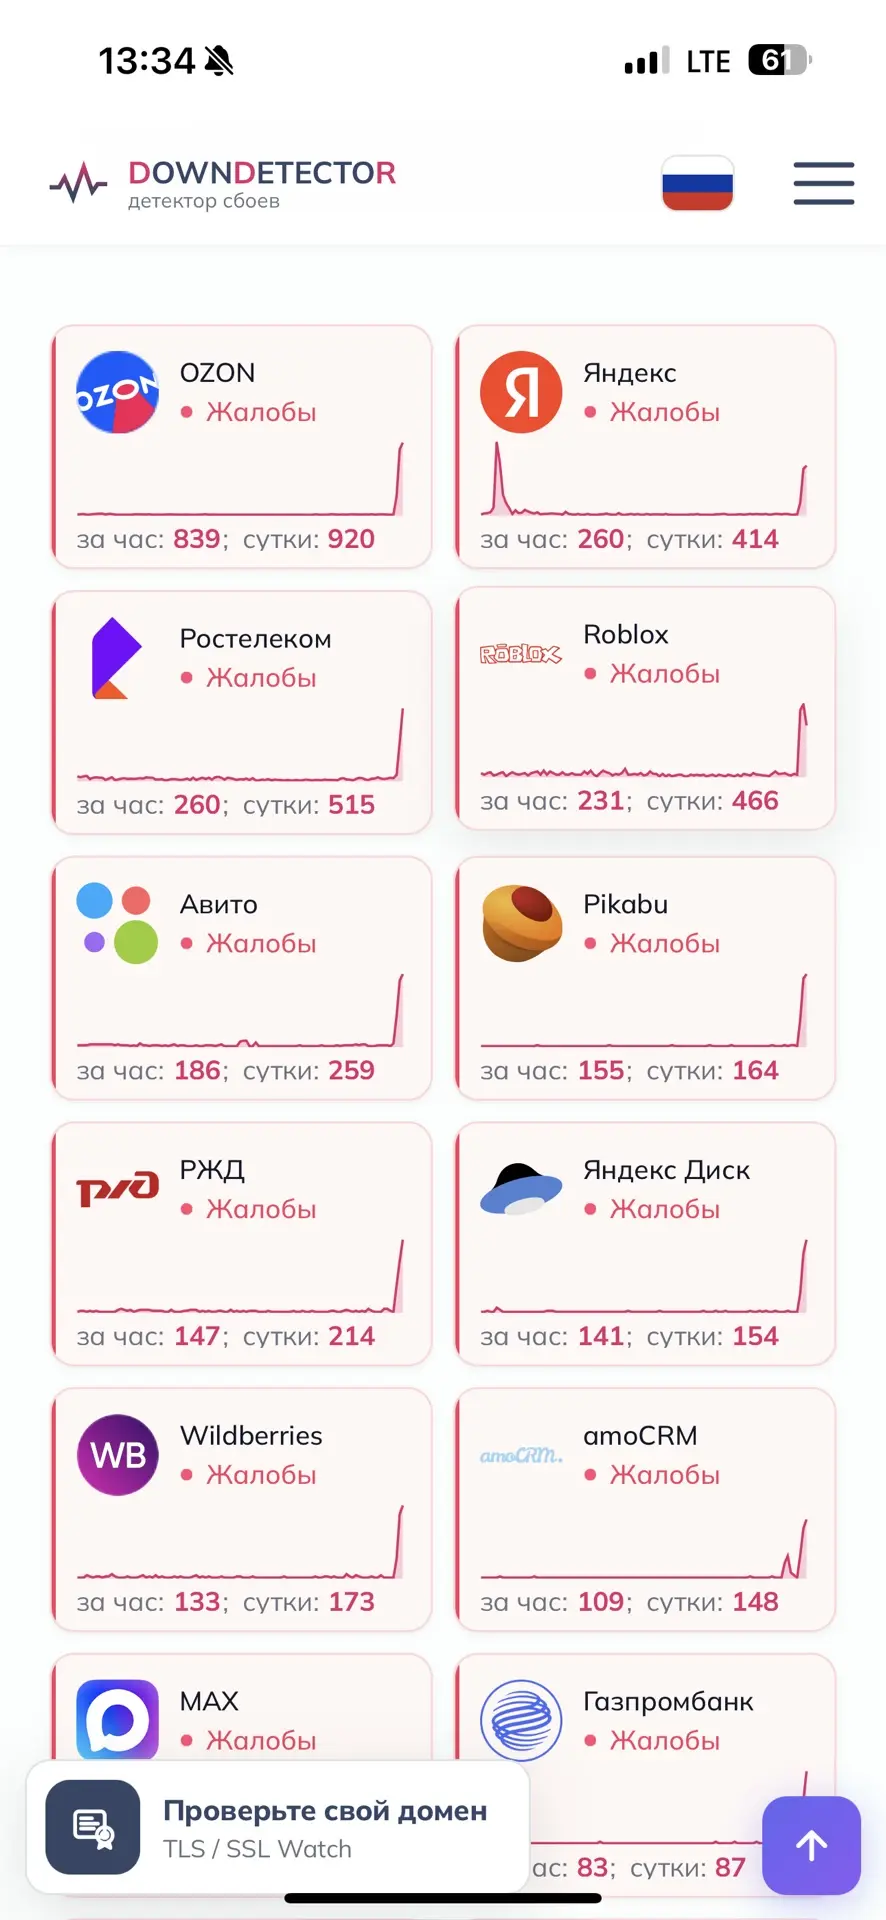Click the DOWNDETECTOR title text
This screenshot has width=886, height=1920.
point(262,173)
